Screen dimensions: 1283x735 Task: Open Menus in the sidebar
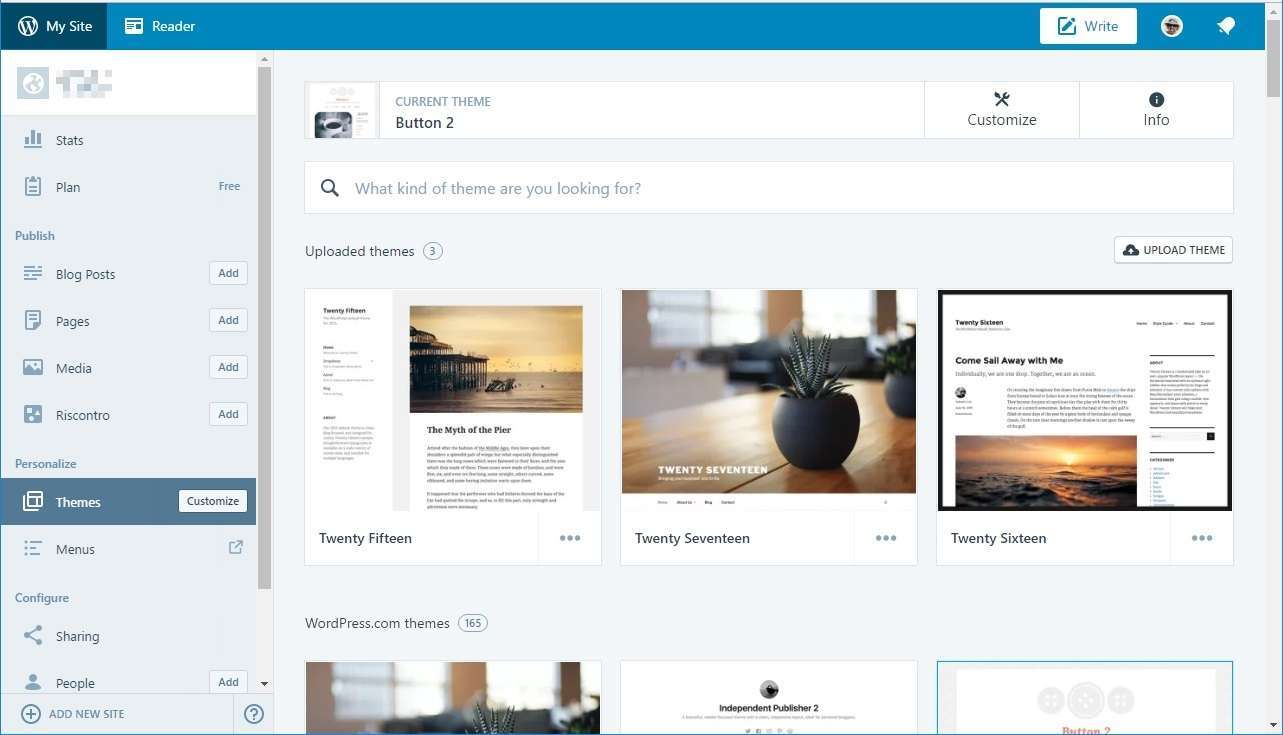75,549
